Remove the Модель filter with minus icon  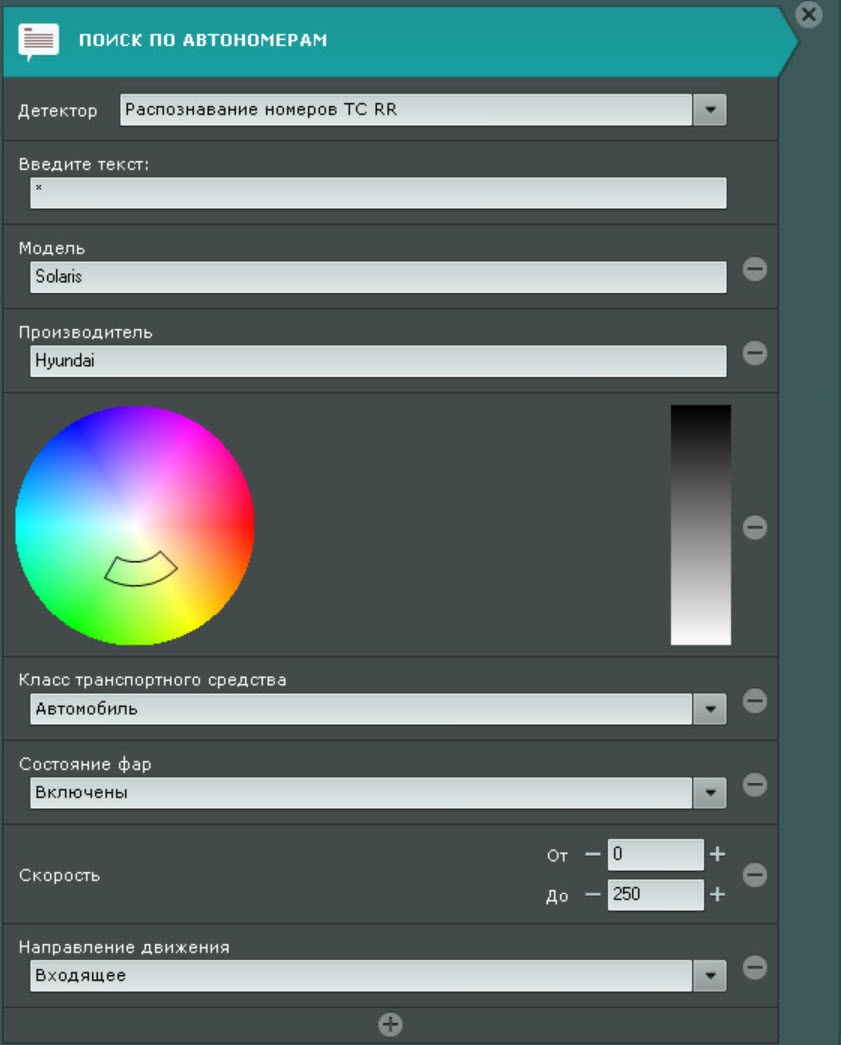pos(755,269)
